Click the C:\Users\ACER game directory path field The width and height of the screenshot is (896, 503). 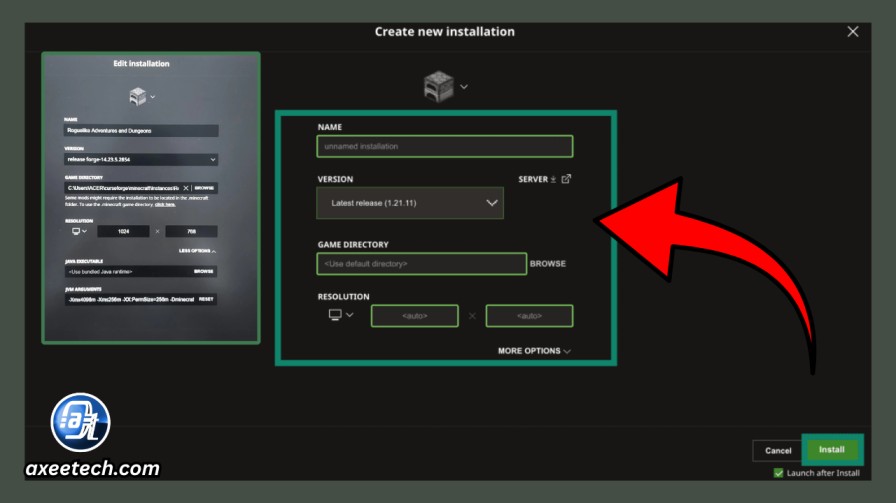pyautogui.click(x=123, y=188)
